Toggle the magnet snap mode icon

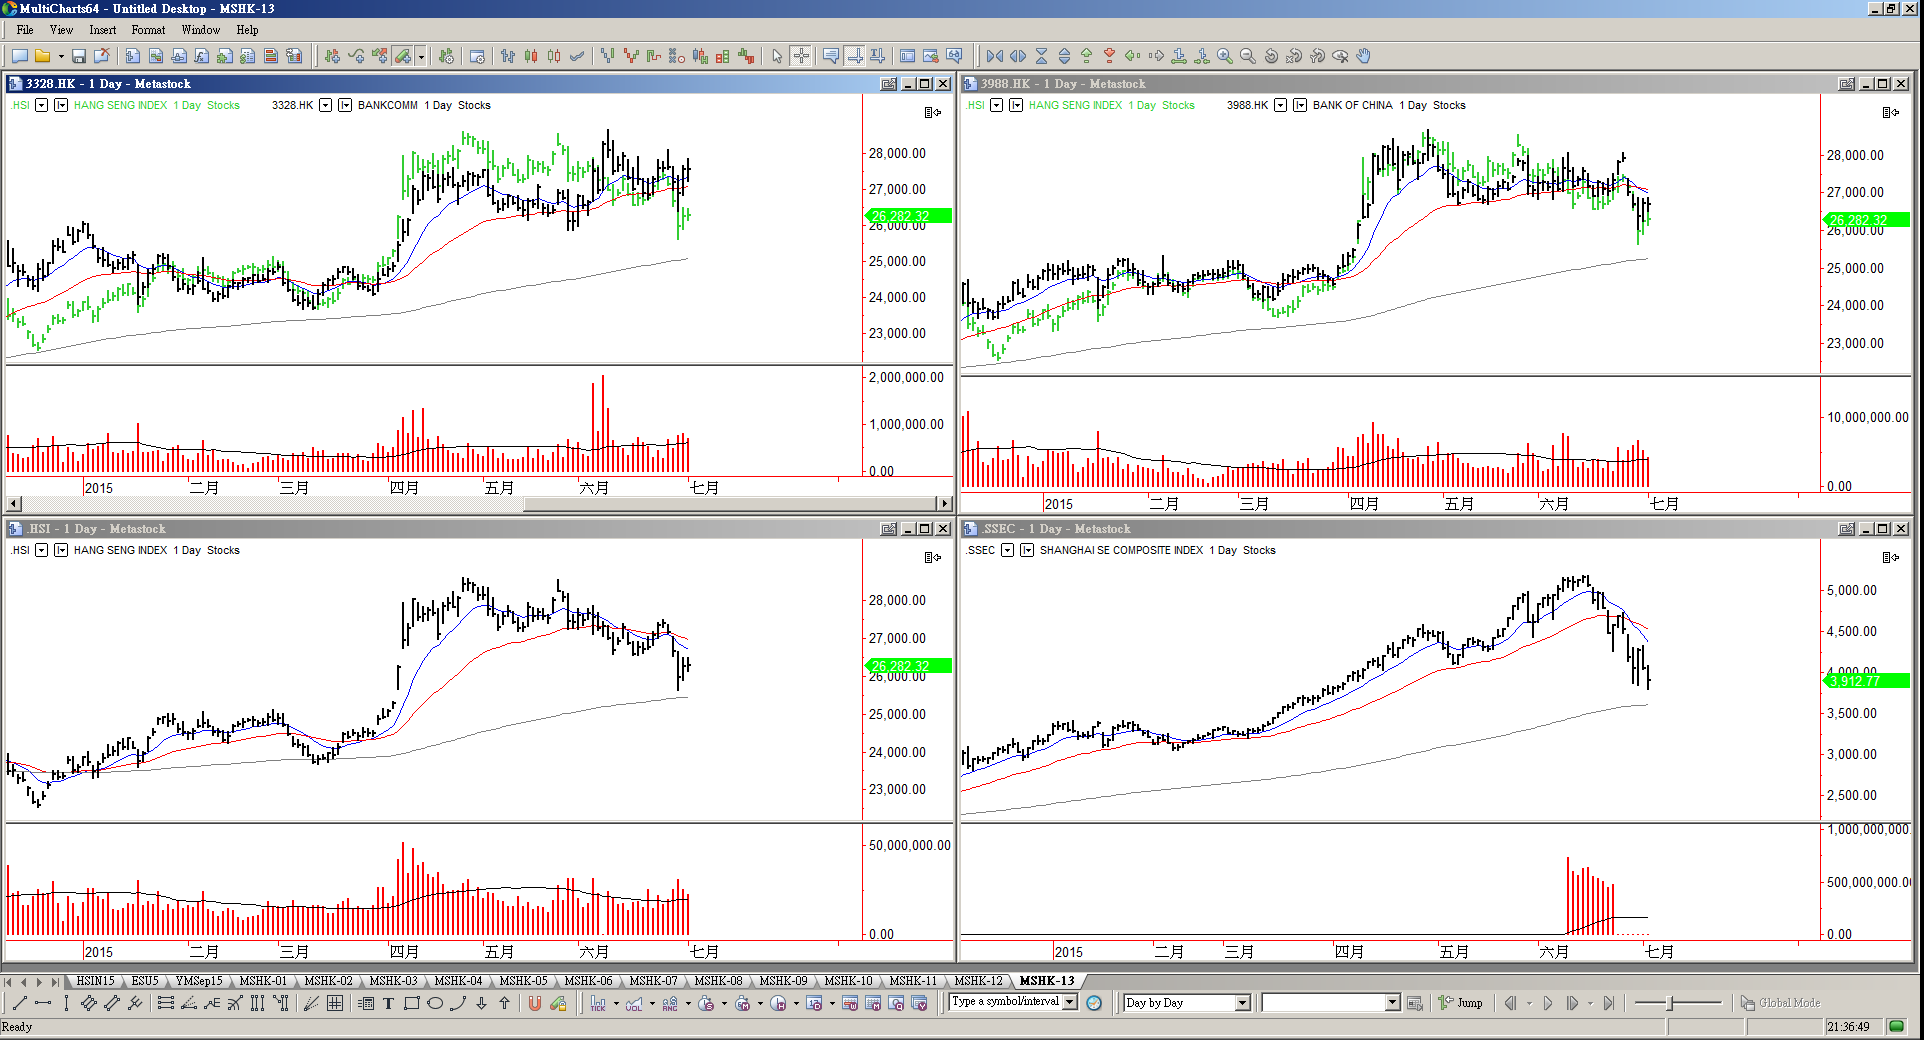coord(534,1003)
